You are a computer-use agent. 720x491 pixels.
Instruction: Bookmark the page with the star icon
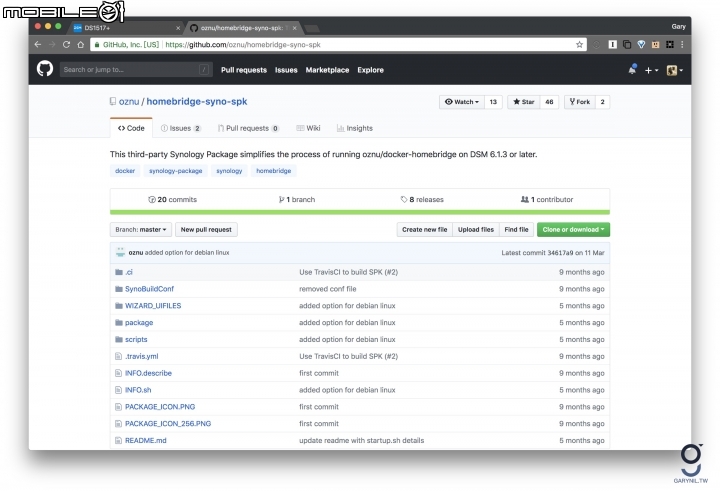(x=579, y=45)
